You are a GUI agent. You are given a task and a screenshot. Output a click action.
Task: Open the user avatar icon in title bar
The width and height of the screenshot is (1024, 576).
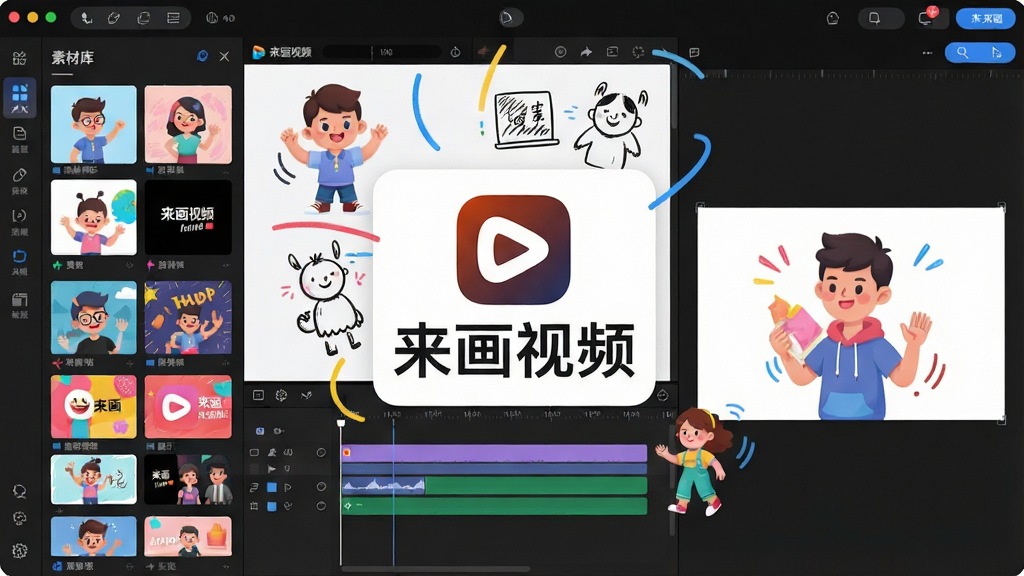point(833,18)
